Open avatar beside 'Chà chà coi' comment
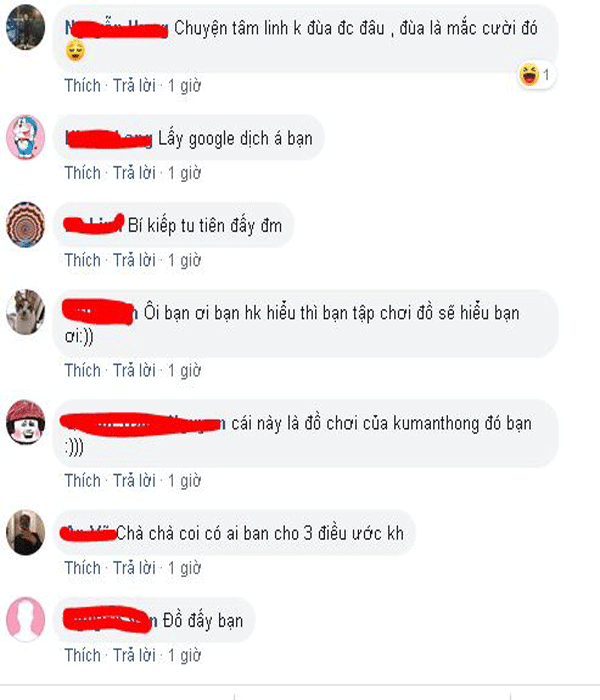Image resolution: width=600 pixels, height=700 pixels. pos(25,533)
